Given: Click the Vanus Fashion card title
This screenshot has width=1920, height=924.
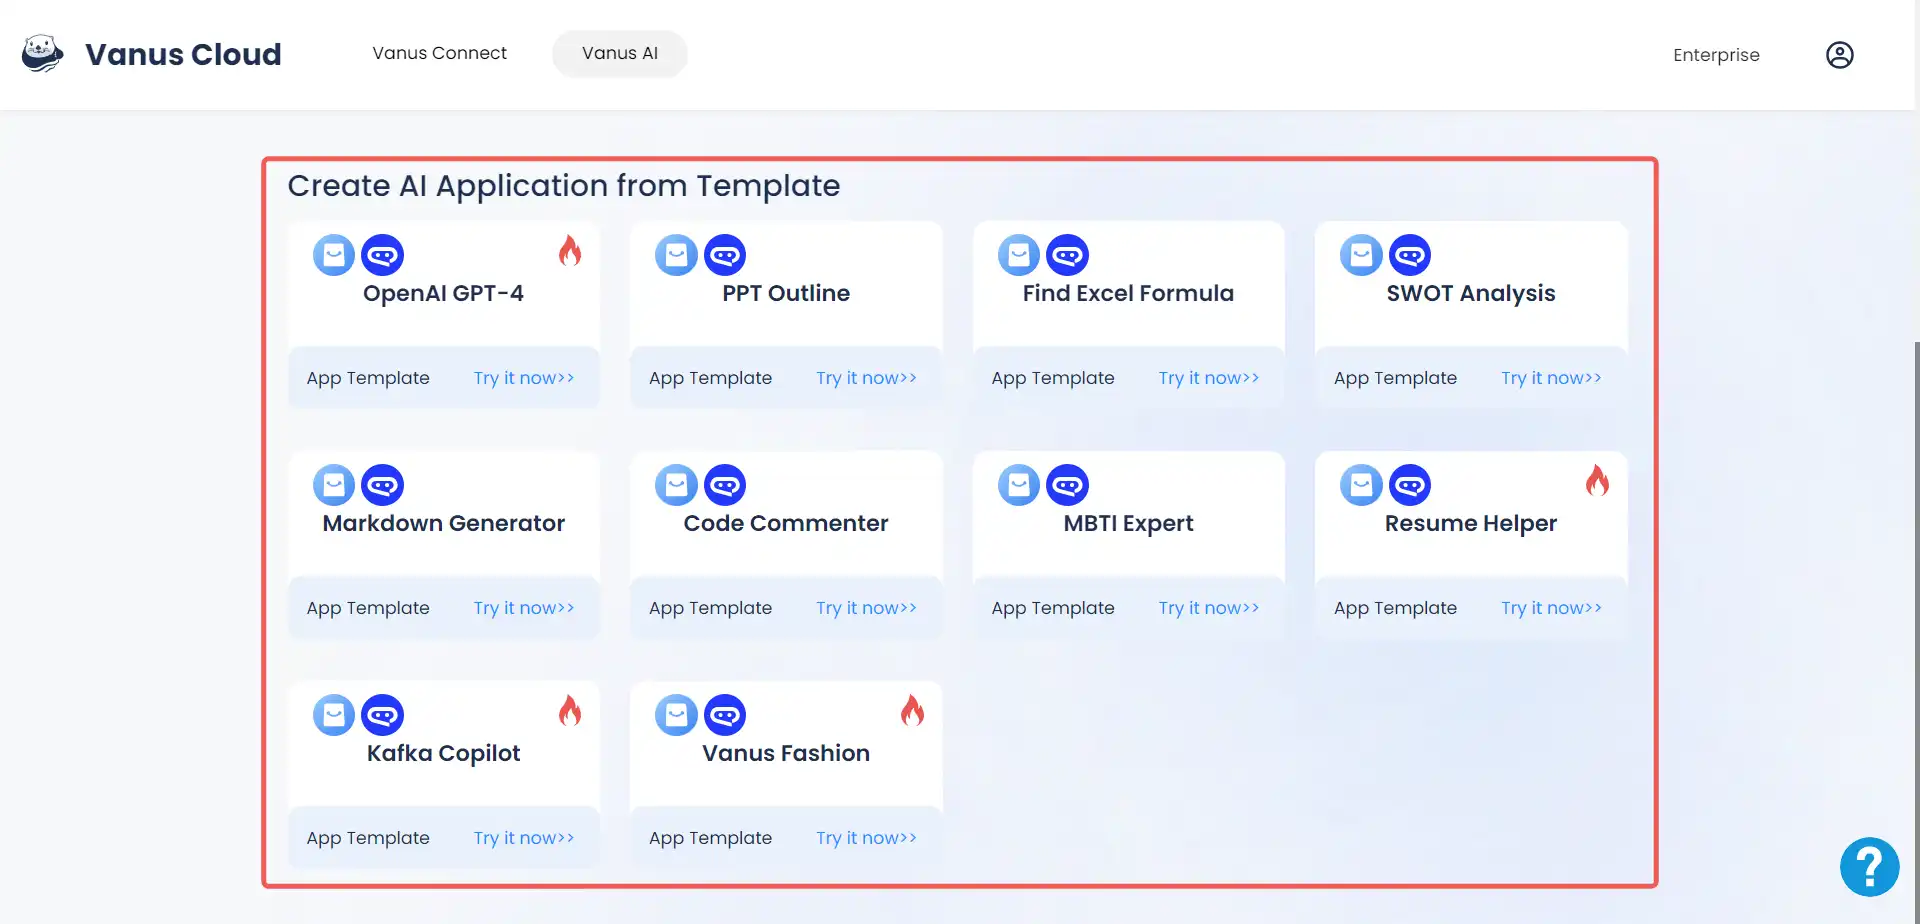Looking at the screenshot, I should [786, 753].
